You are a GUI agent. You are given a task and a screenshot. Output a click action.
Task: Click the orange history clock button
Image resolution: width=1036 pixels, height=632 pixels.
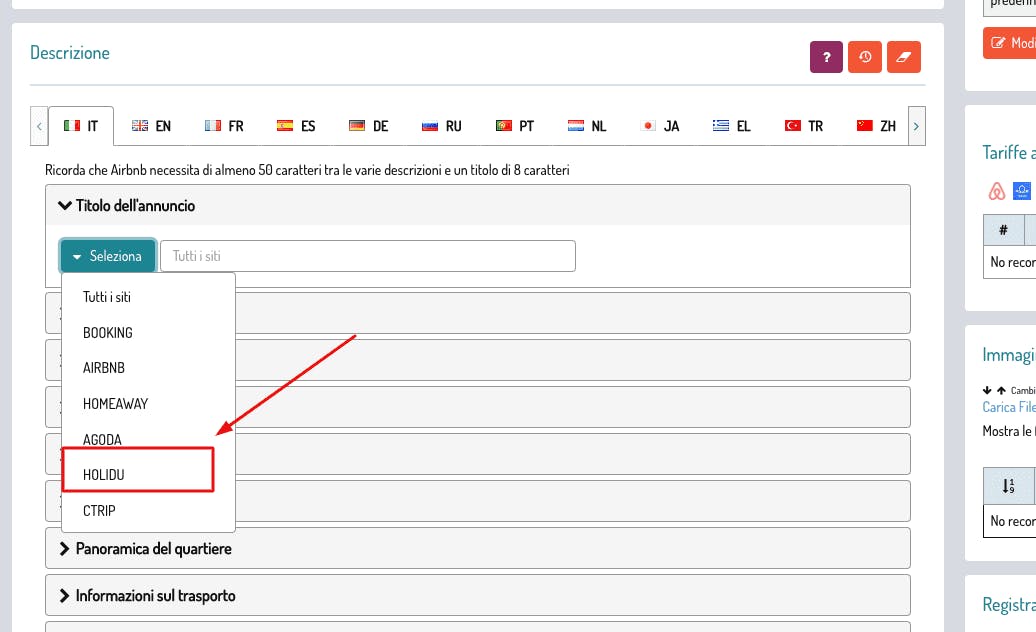tap(864, 57)
